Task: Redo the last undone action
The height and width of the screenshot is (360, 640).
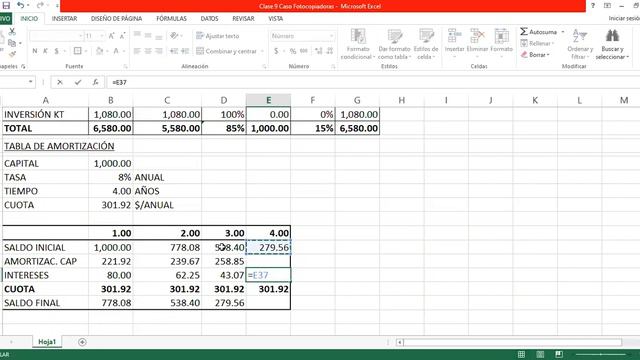Action: tap(40, 5)
